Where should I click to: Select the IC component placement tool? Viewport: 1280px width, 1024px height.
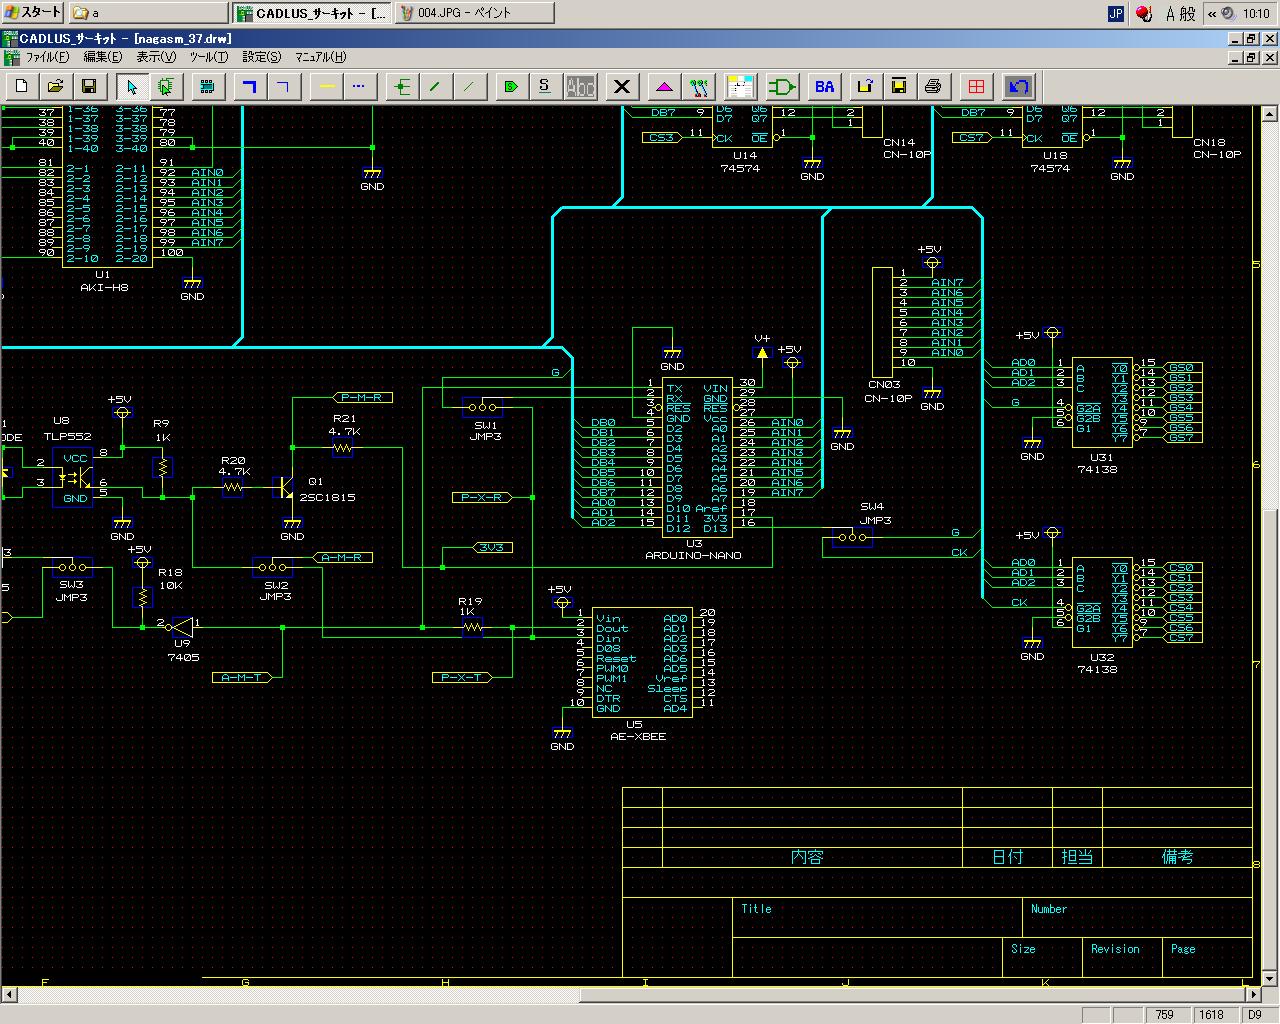tap(207, 87)
